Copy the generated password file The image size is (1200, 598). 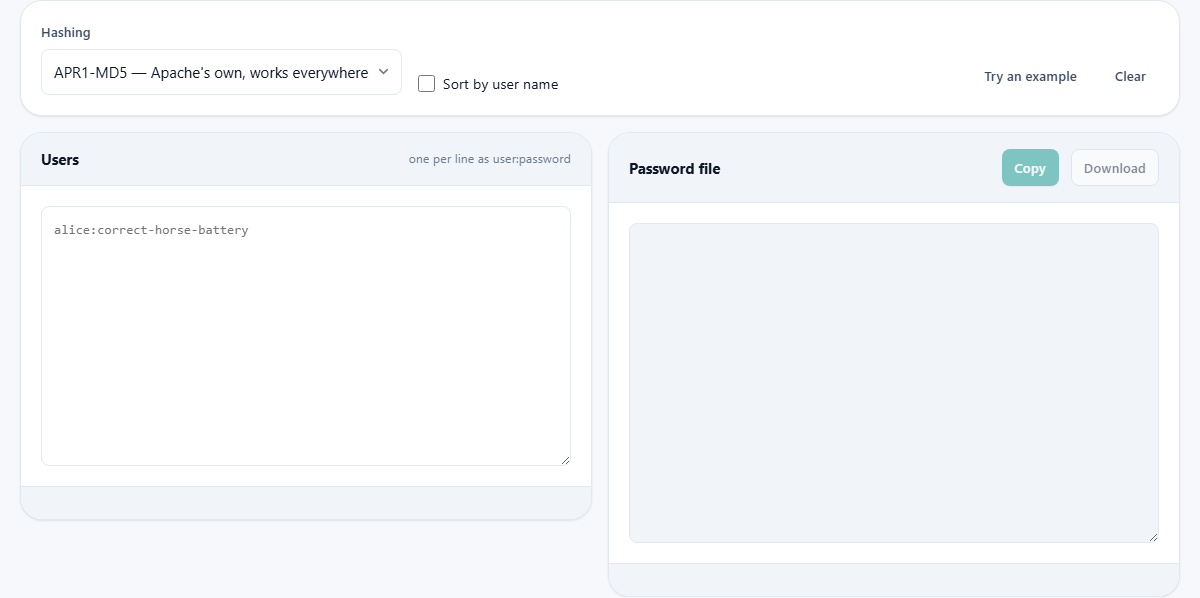pos(1030,168)
